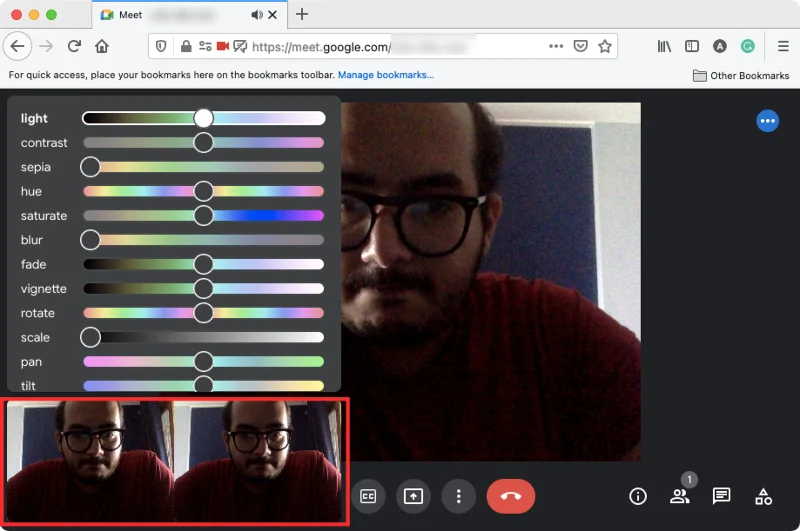Bookmark this page with the star icon

605,46
